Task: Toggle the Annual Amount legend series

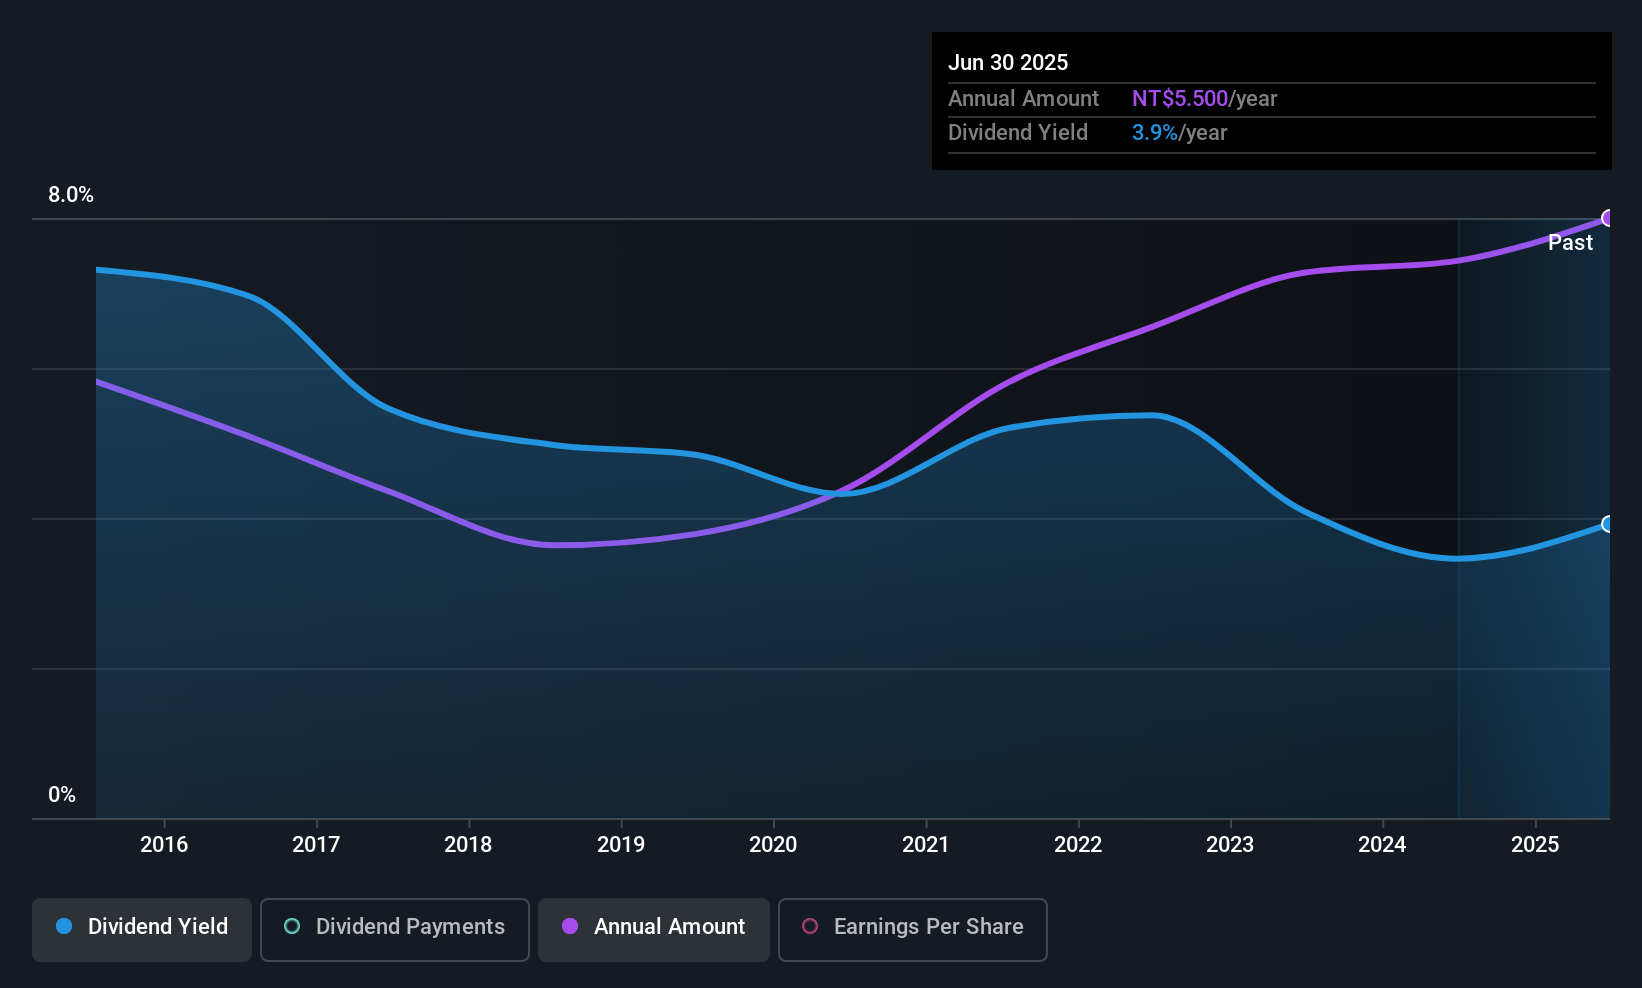Action: click(654, 930)
